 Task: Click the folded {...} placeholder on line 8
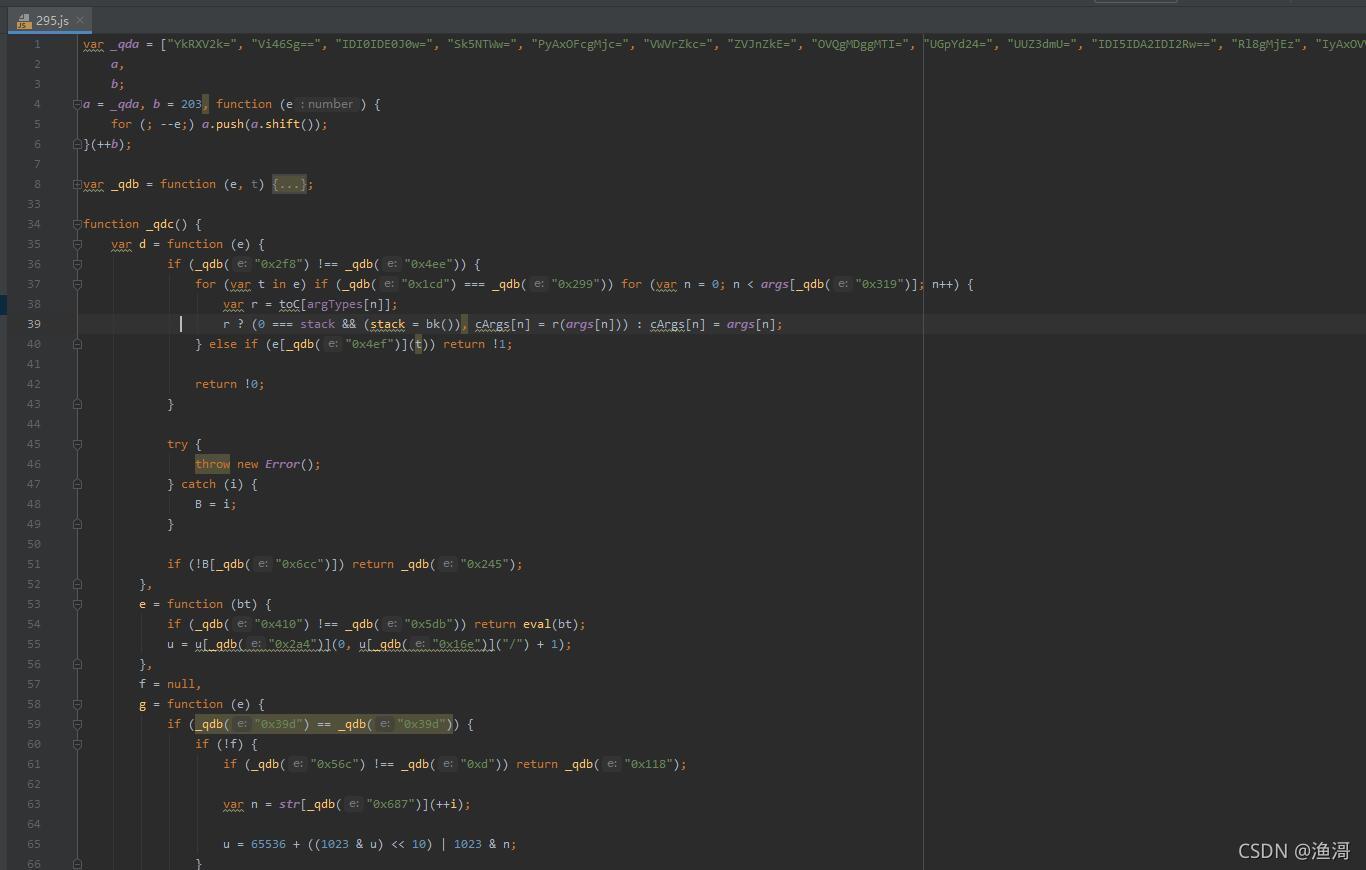[289, 184]
